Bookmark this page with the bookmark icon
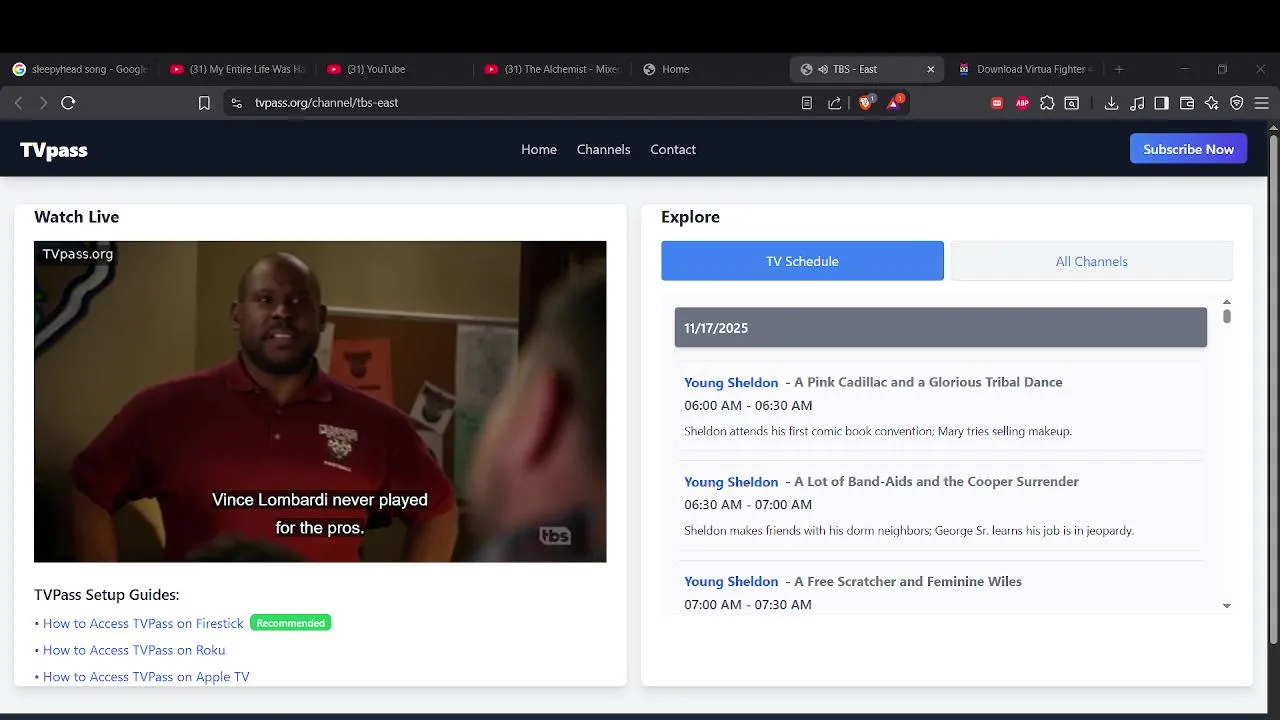The image size is (1280, 720). click(204, 102)
